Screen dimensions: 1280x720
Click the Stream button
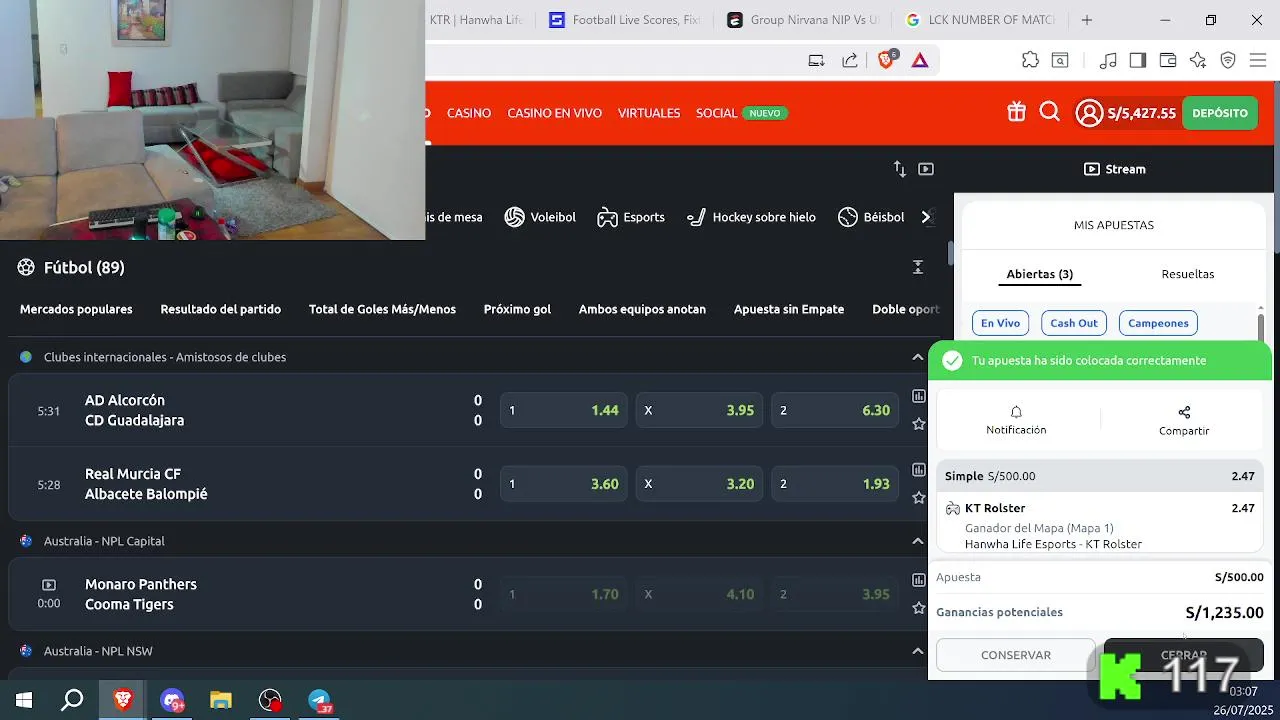[1115, 169]
